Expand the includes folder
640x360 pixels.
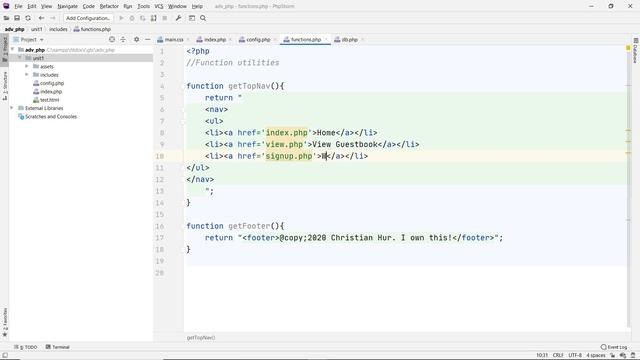[27, 75]
